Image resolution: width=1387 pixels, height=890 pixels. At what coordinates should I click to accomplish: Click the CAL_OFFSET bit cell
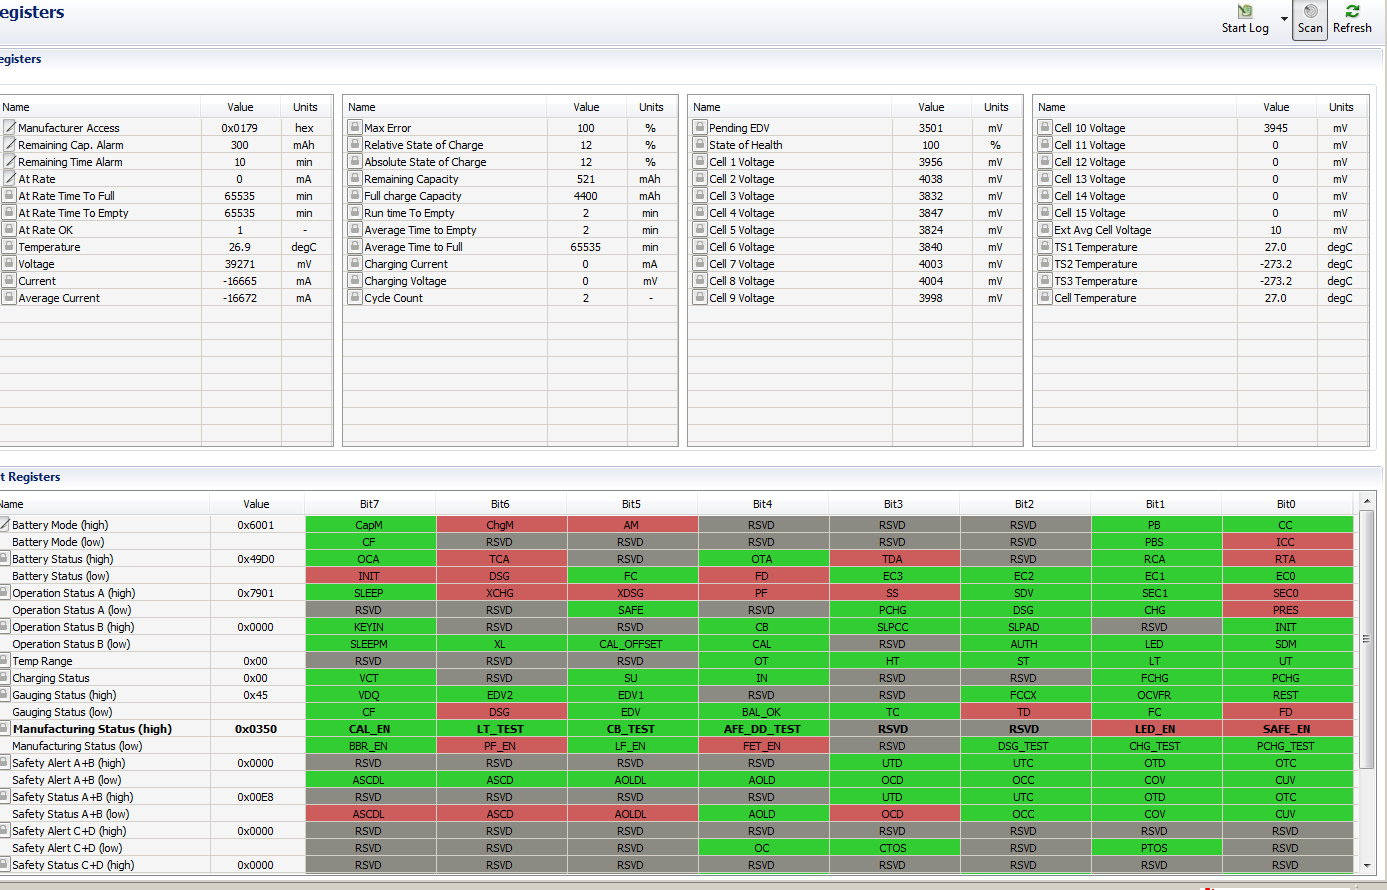click(x=632, y=644)
